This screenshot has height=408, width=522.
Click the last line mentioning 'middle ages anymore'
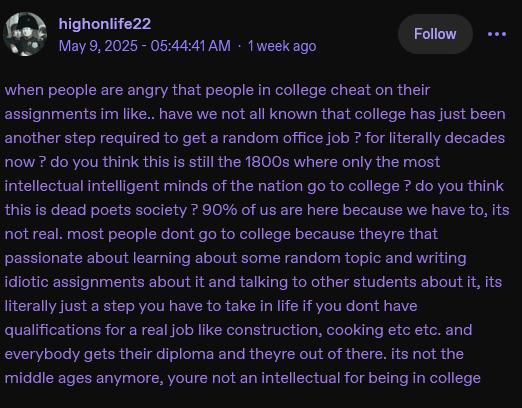242,378
